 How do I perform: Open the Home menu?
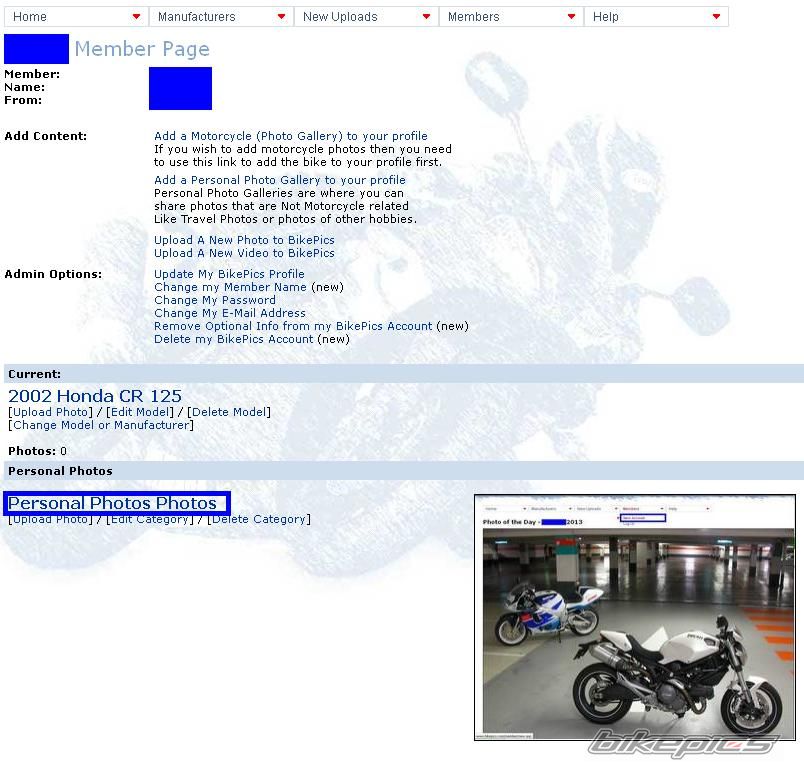(76, 17)
